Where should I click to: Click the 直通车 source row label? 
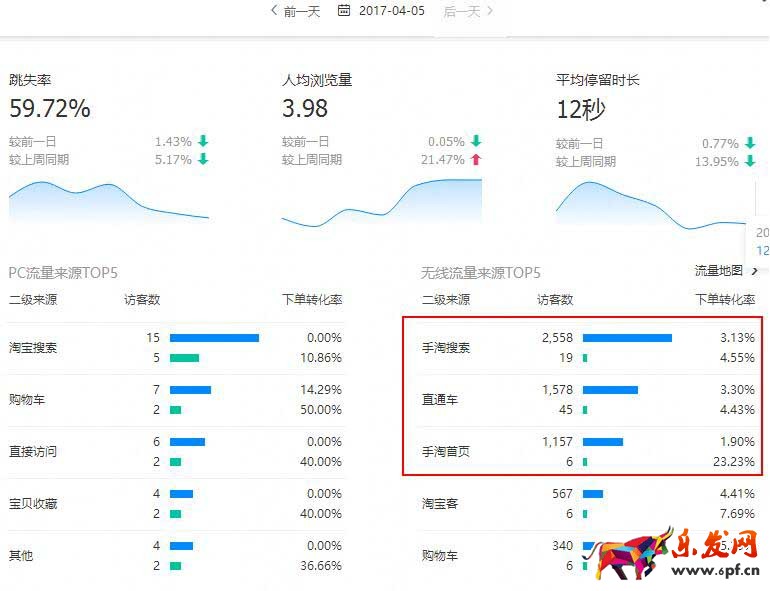pos(440,400)
